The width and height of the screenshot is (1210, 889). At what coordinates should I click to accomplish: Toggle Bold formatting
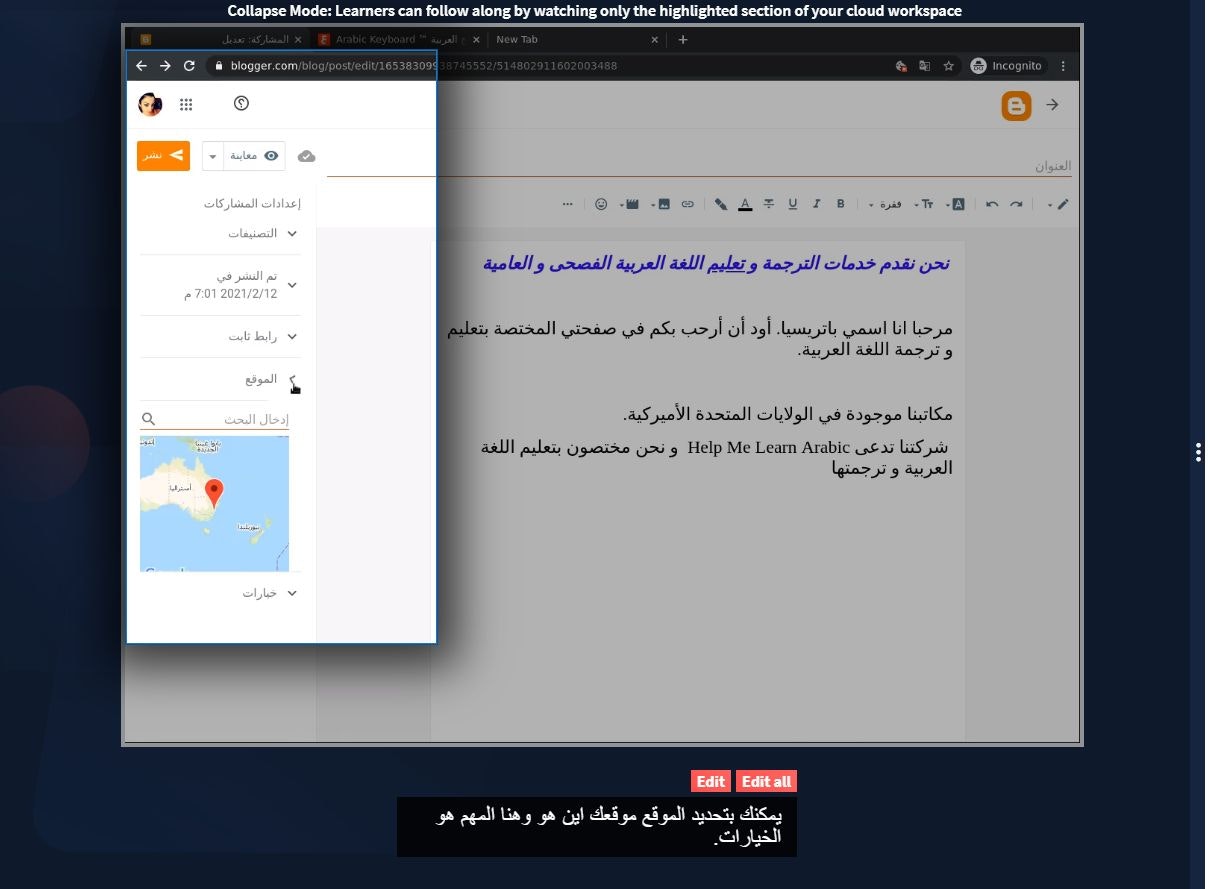pos(841,204)
